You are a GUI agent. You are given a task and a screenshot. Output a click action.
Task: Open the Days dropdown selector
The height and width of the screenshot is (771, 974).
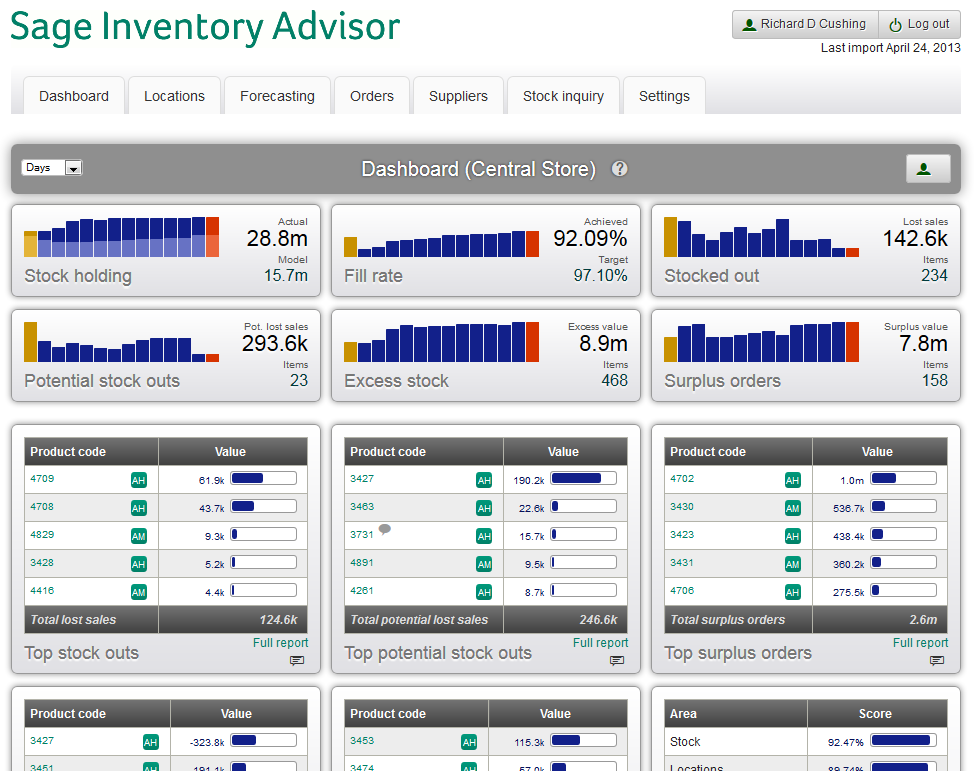(x=52, y=168)
